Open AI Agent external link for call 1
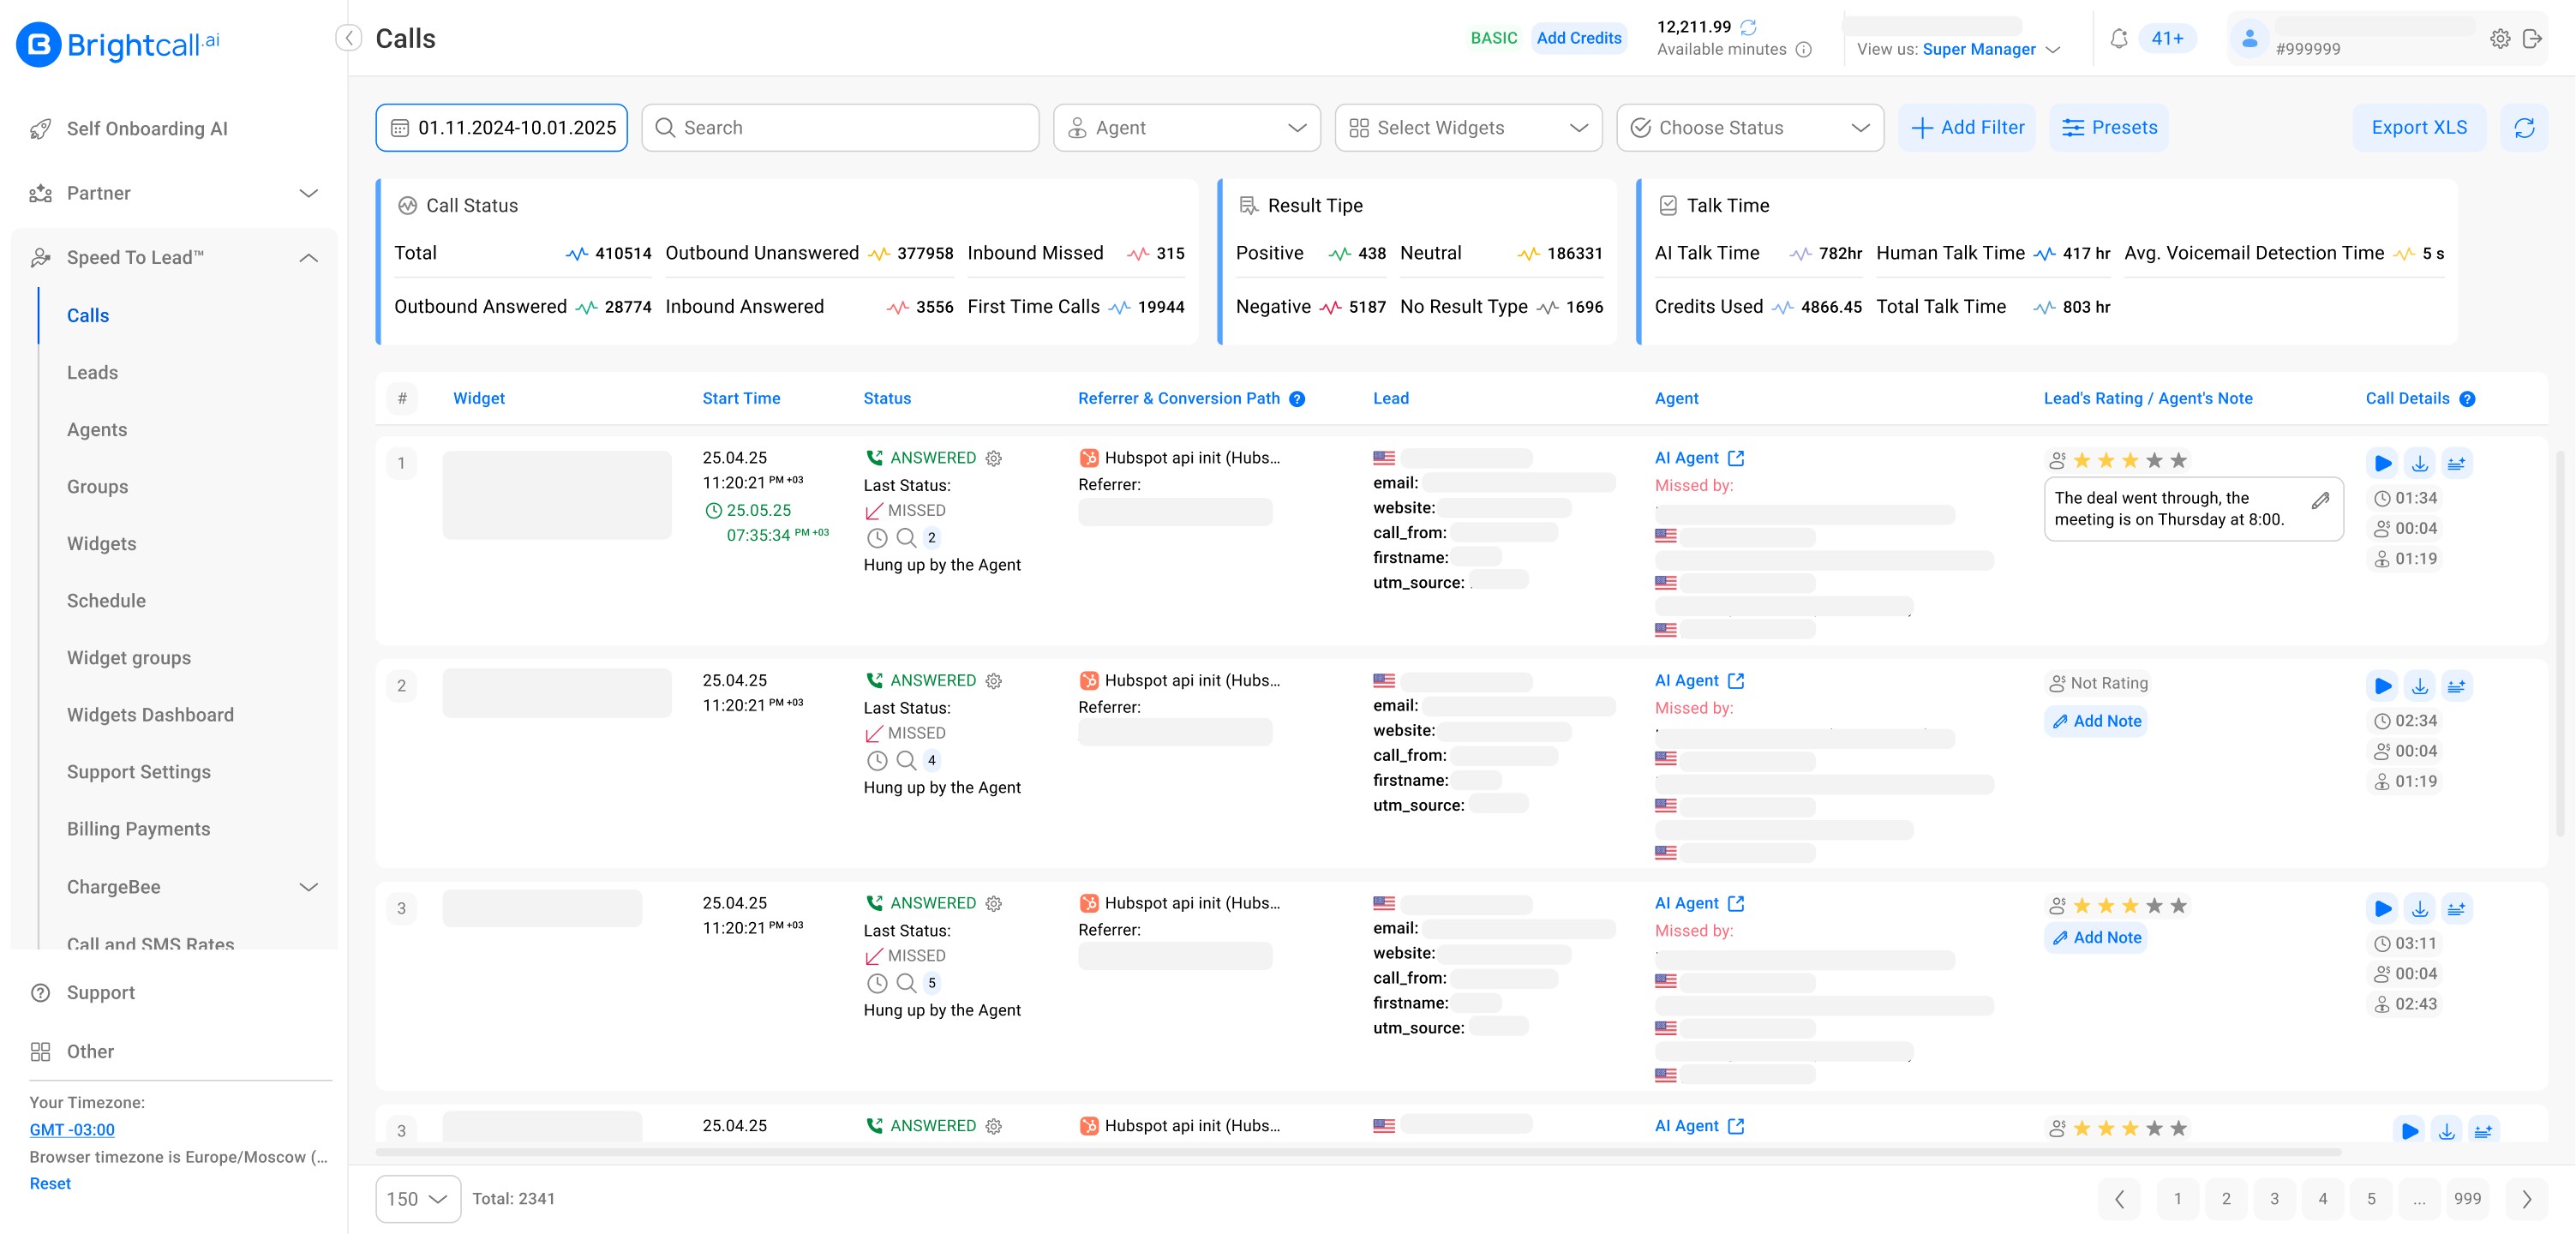 1736,458
